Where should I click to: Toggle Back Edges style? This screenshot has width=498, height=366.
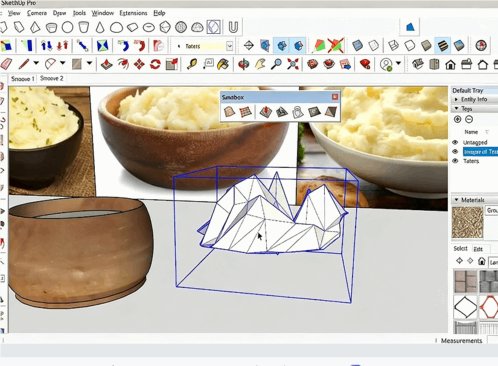[x=374, y=45]
